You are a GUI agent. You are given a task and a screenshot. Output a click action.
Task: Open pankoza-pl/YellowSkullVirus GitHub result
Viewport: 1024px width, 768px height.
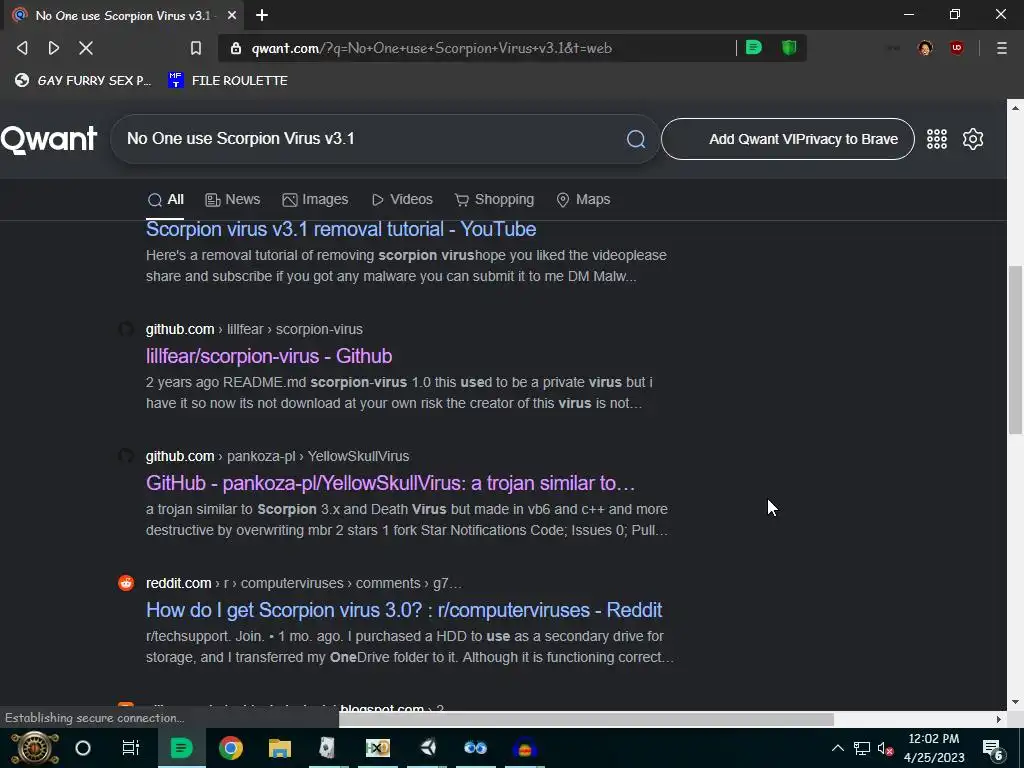click(x=391, y=483)
